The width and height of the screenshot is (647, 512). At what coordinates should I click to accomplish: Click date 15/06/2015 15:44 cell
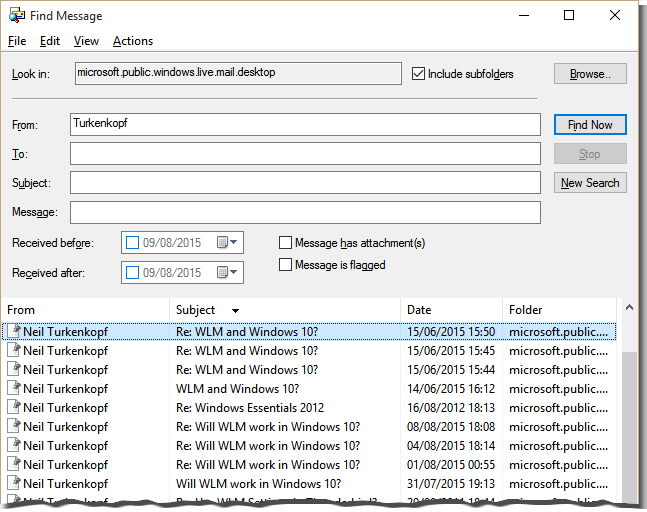[451, 370]
